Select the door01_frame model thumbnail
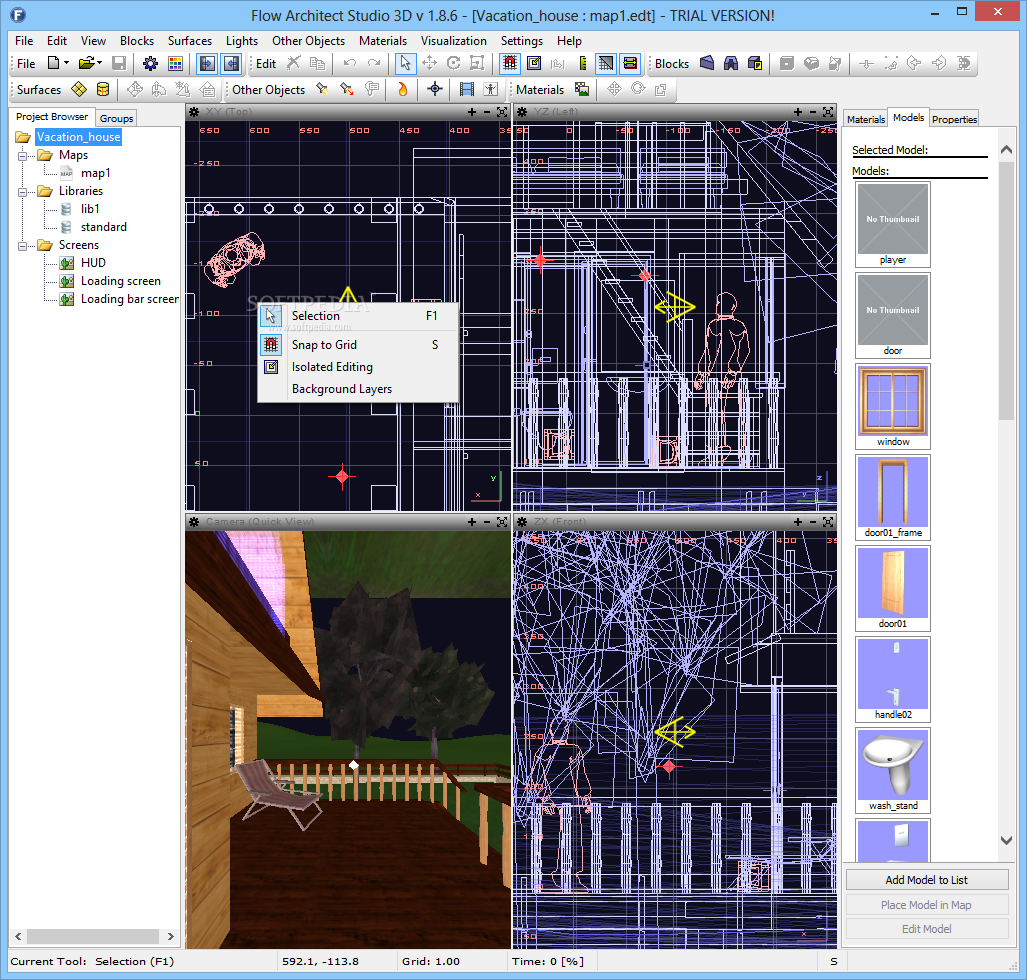 pyautogui.click(x=893, y=497)
